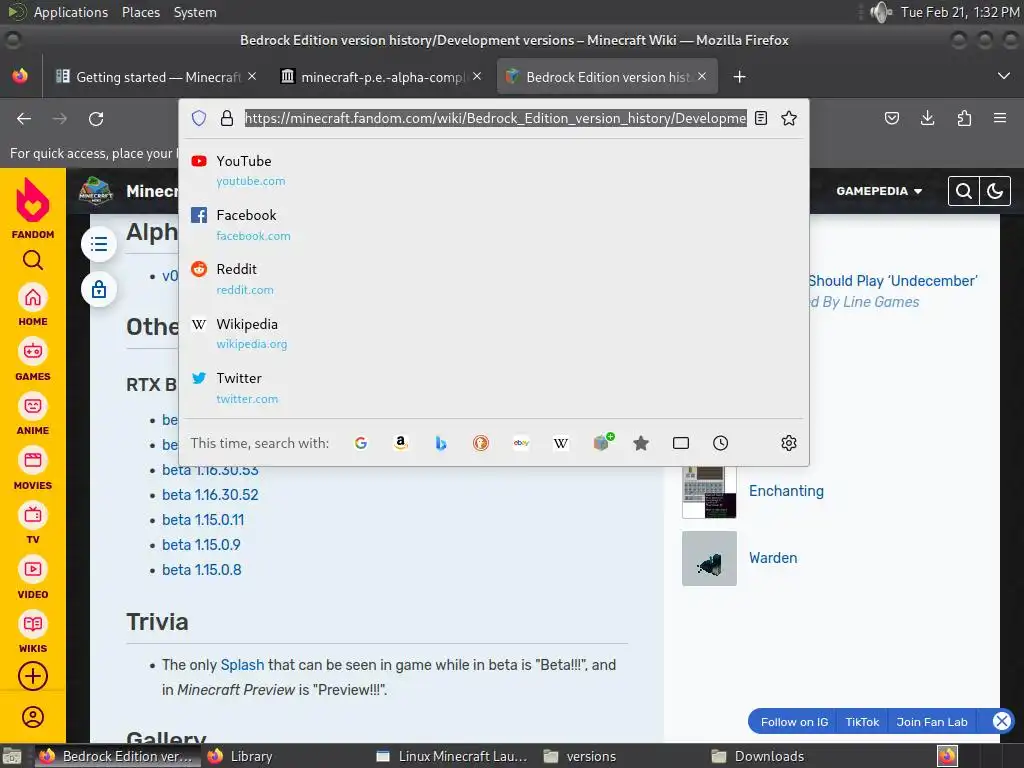1024x768 pixels.
Task: Search this time with Amazon
Action: (x=401, y=443)
